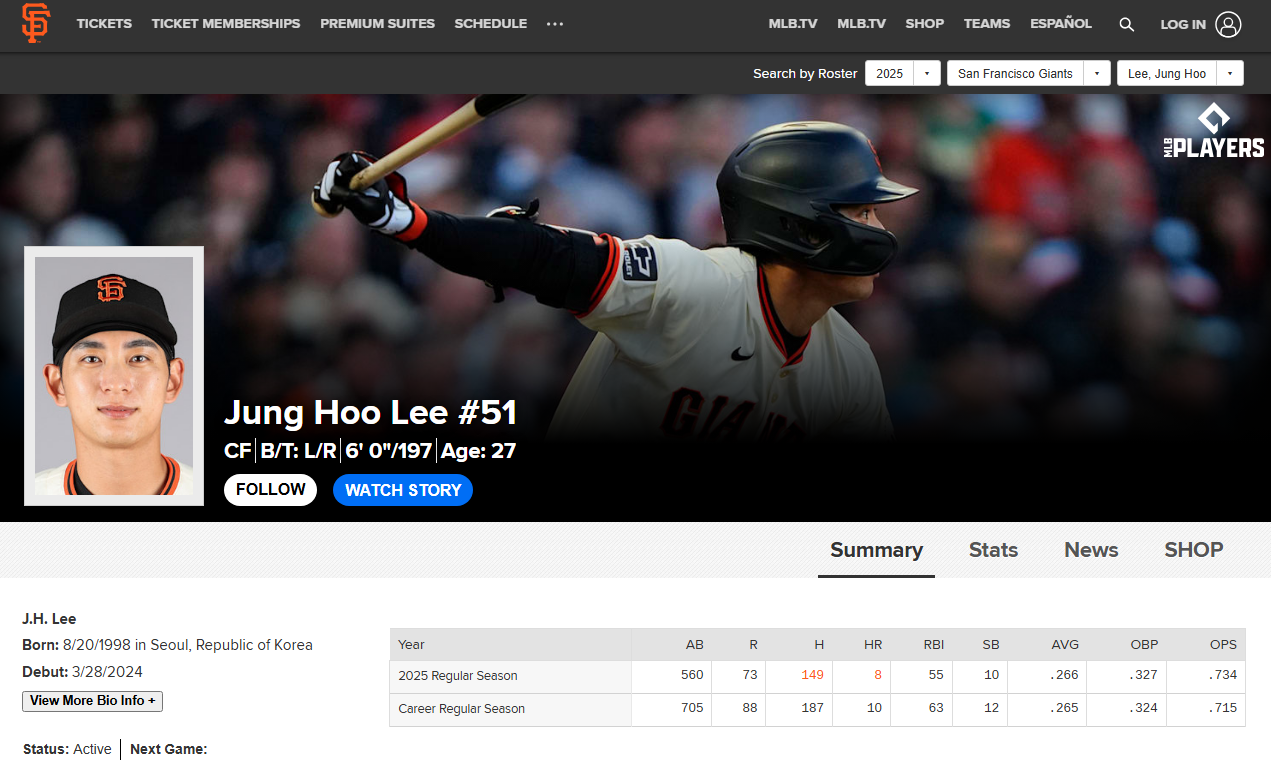The height and width of the screenshot is (772, 1271).
Task: Click the SB column header
Action: [x=990, y=645]
